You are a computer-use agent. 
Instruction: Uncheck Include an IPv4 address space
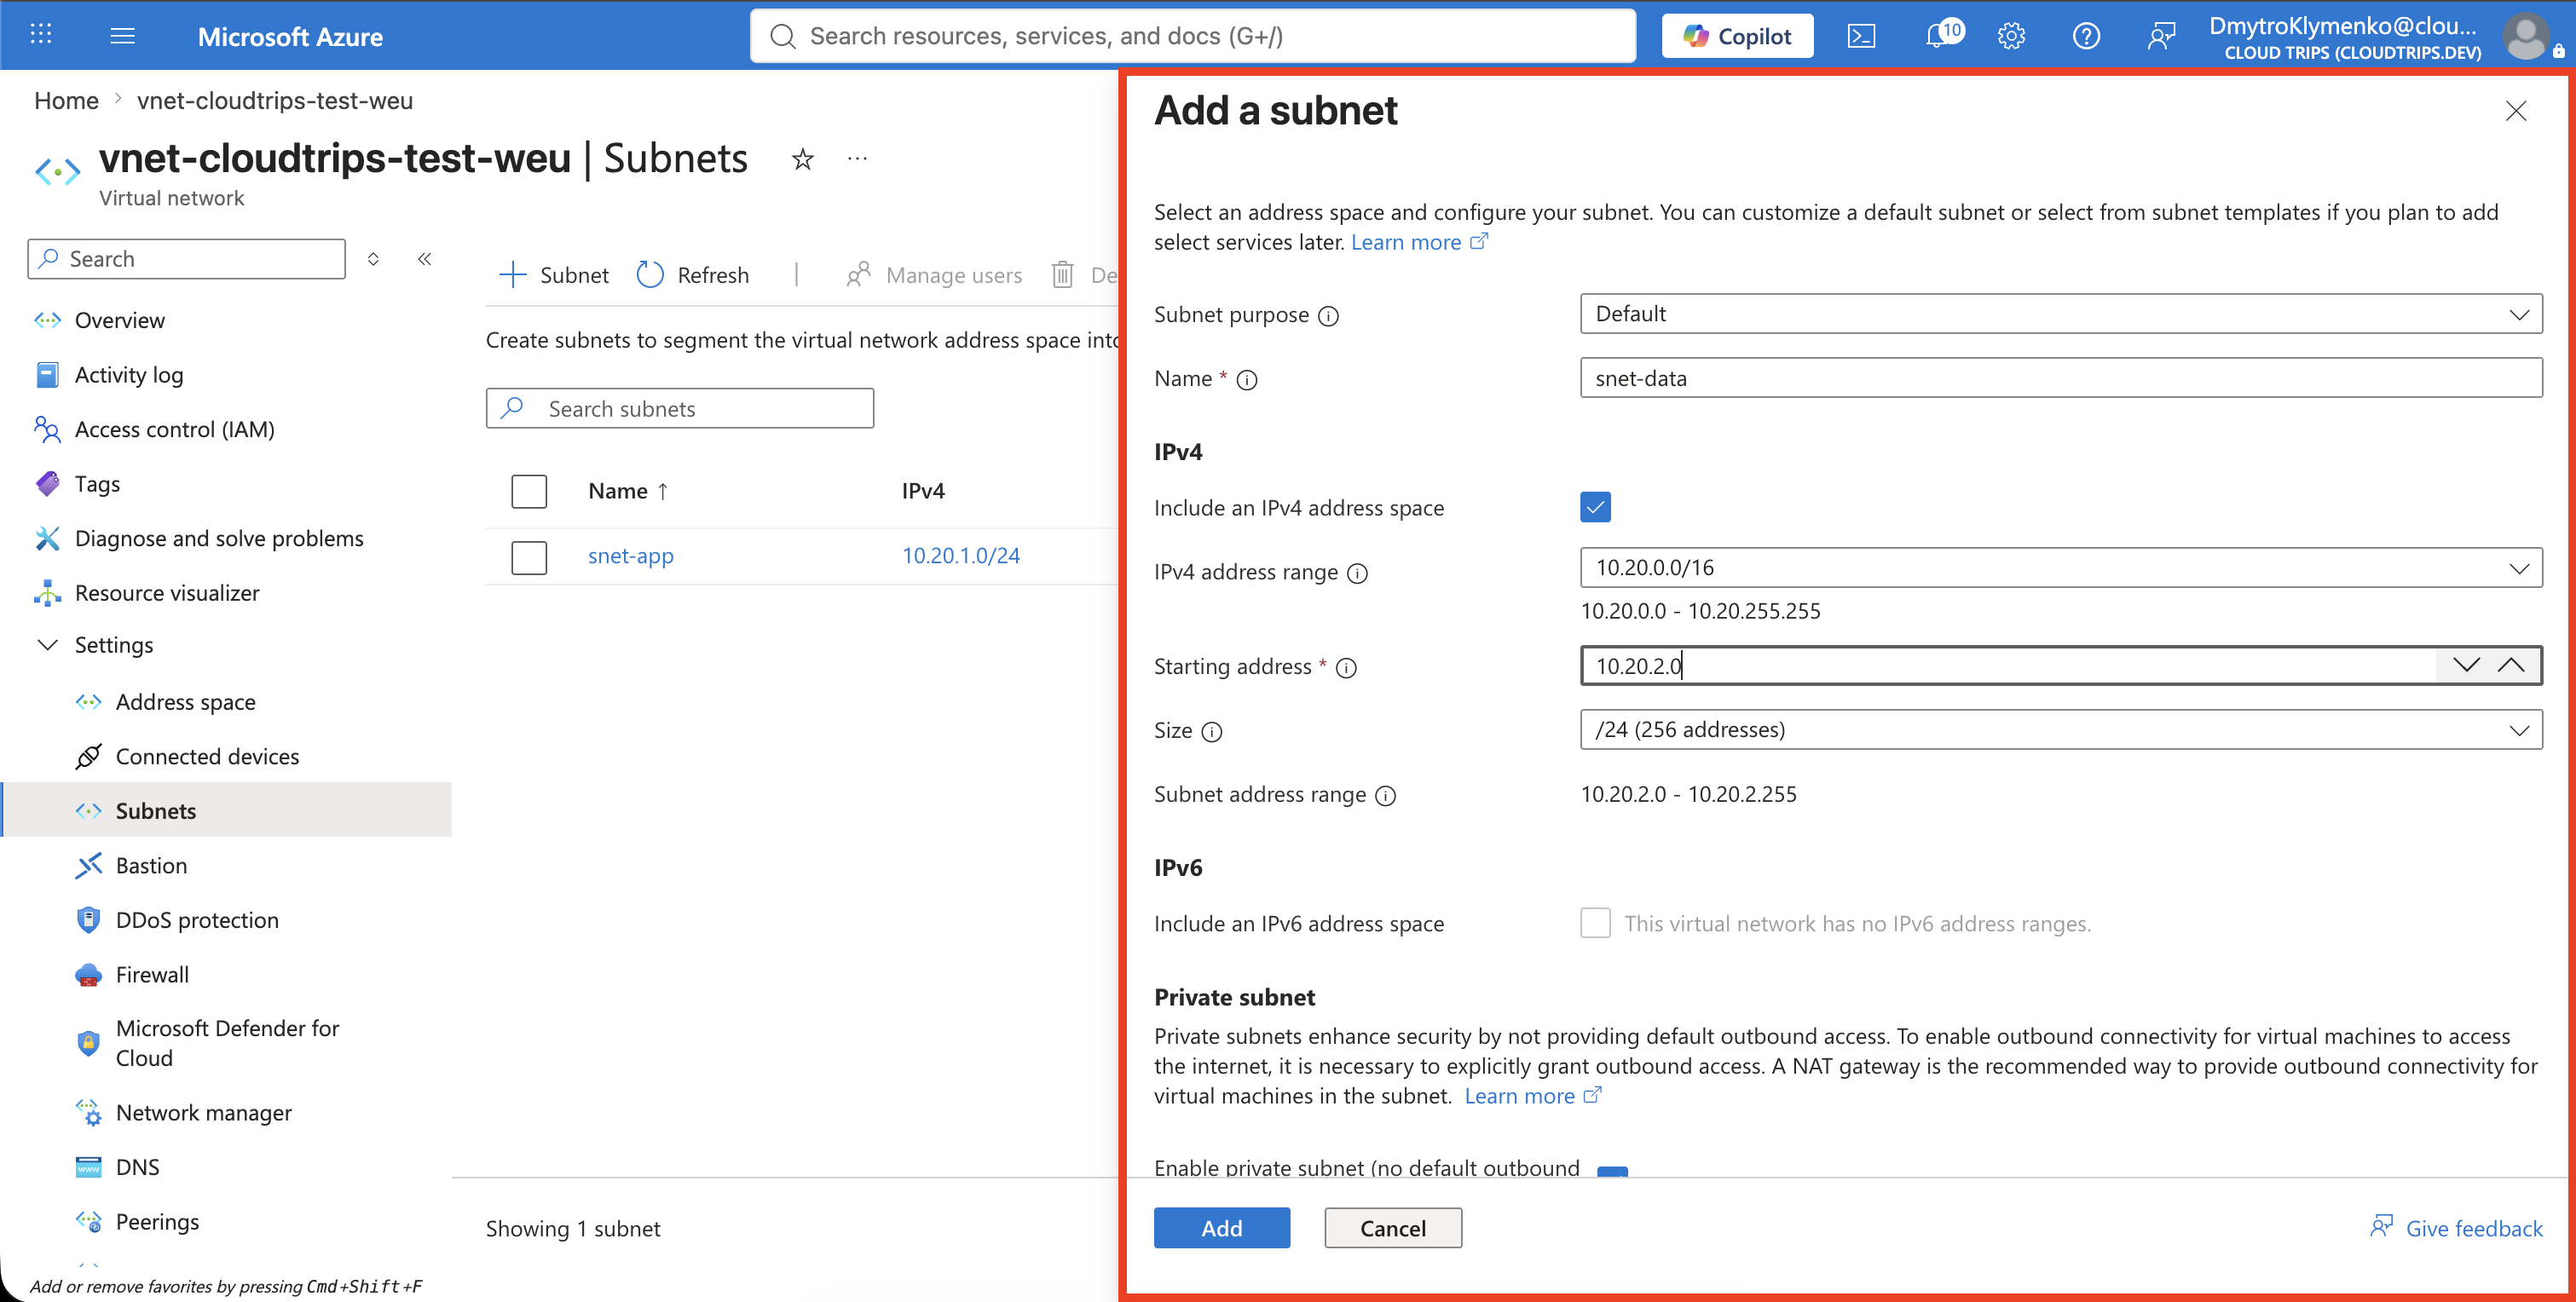click(1595, 507)
